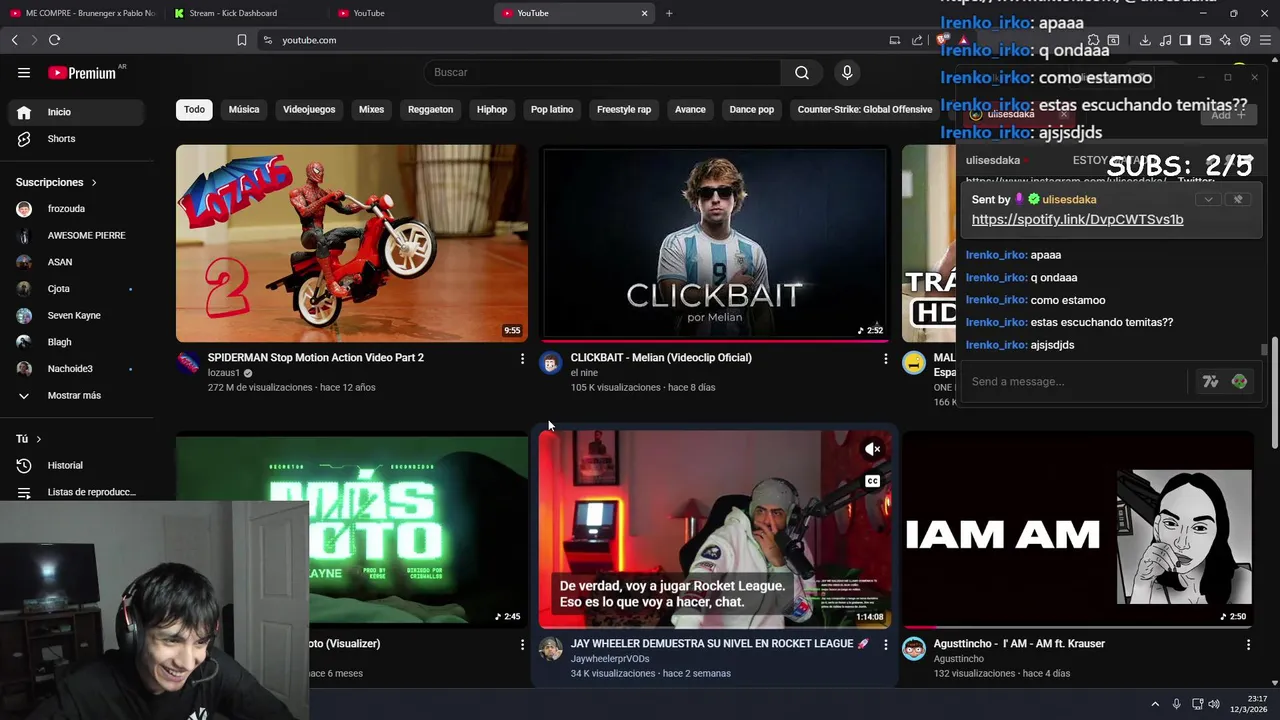The image size is (1280, 720).
Task: Expand Mostrar más subscriptions
Action: point(78,395)
